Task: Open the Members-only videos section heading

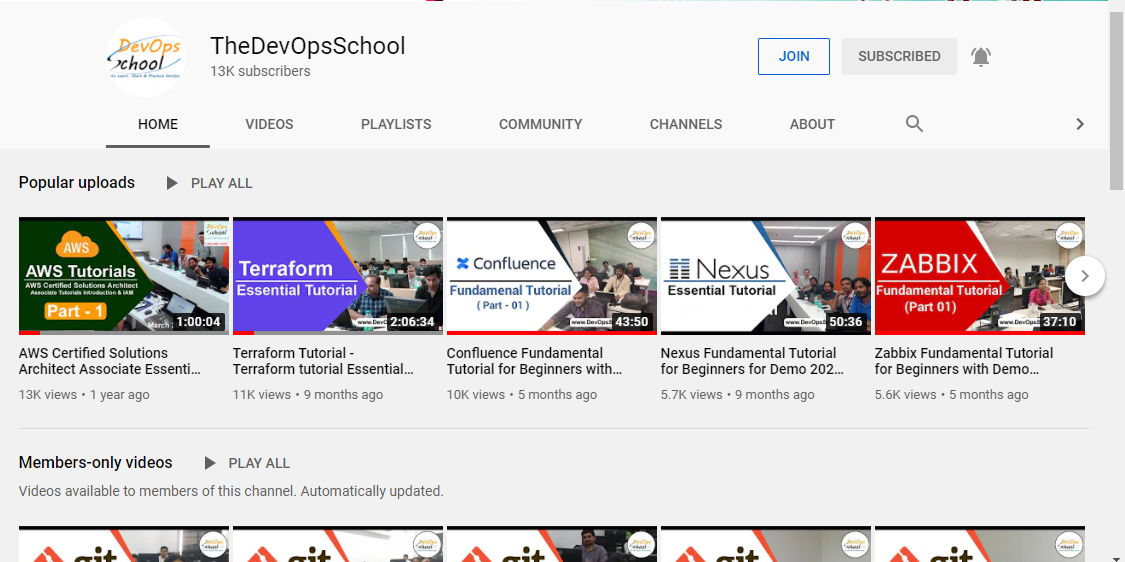Action: click(x=95, y=462)
